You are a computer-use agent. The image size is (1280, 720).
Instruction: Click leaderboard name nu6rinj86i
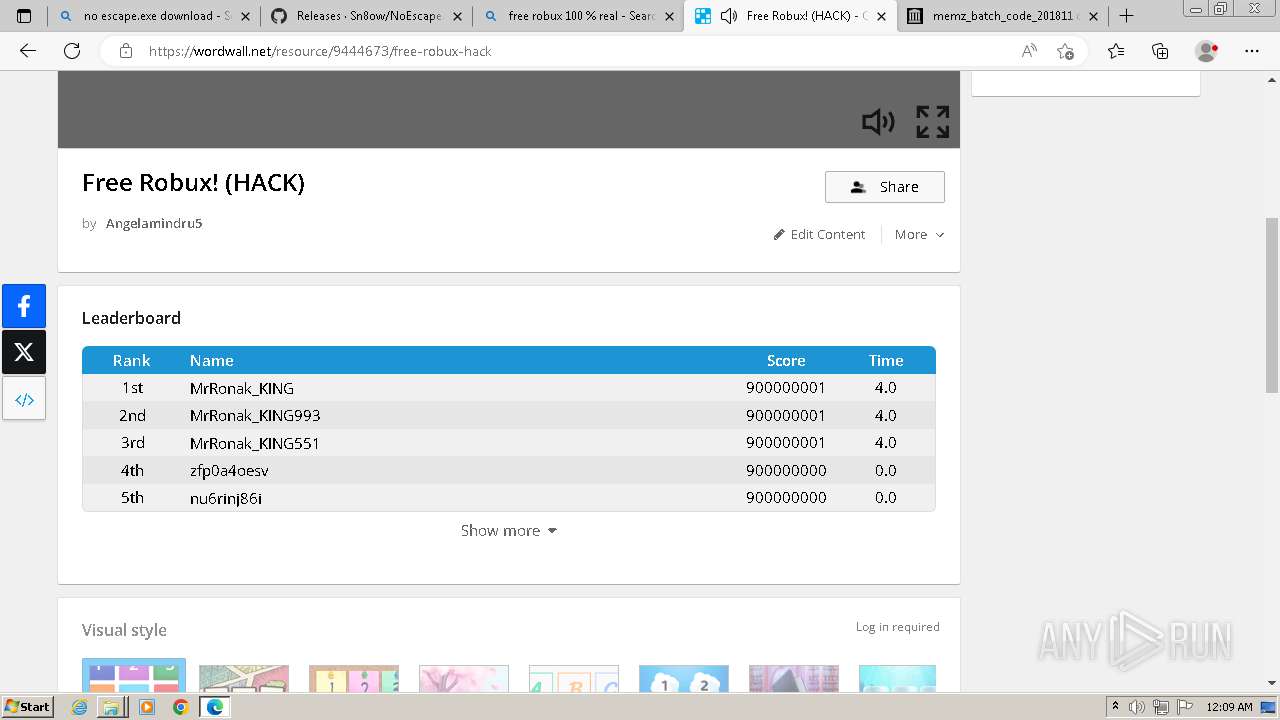point(226,497)
